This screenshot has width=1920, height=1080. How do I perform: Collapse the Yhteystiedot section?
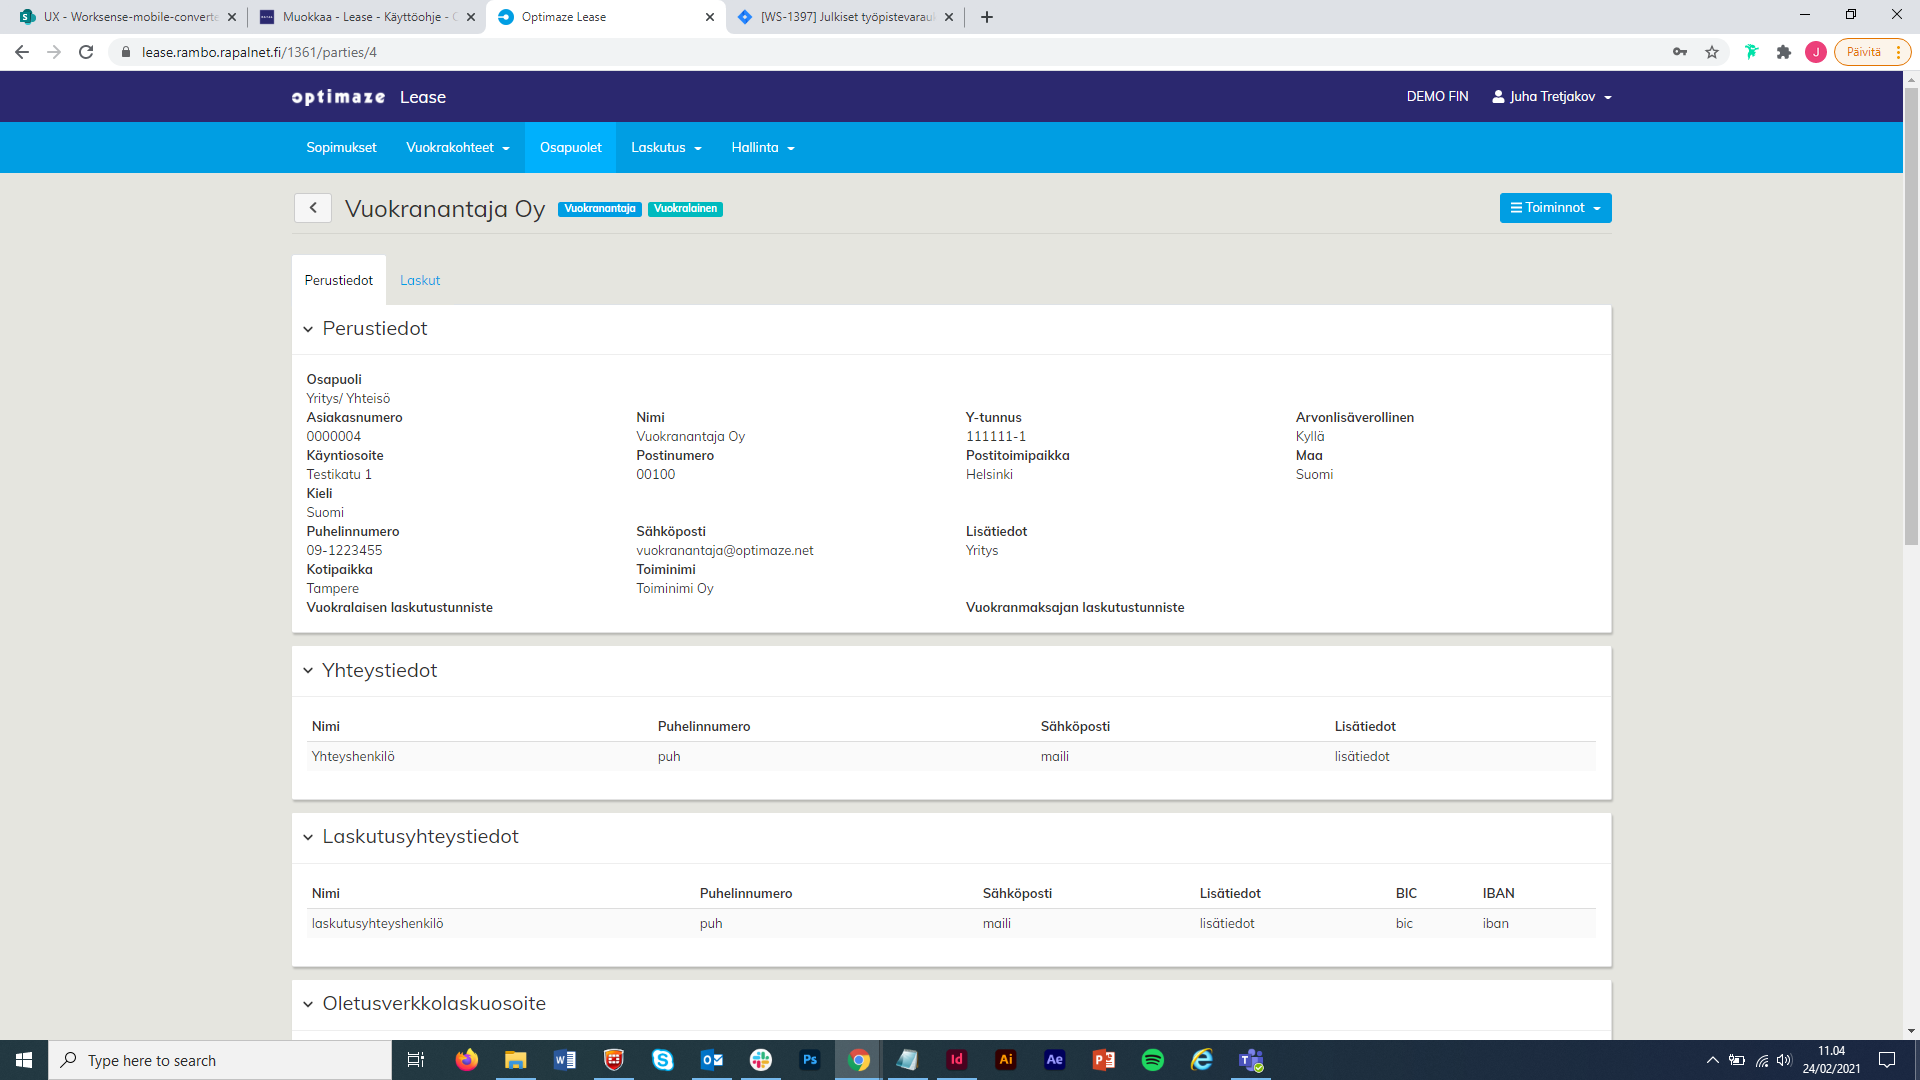point(308,671)
